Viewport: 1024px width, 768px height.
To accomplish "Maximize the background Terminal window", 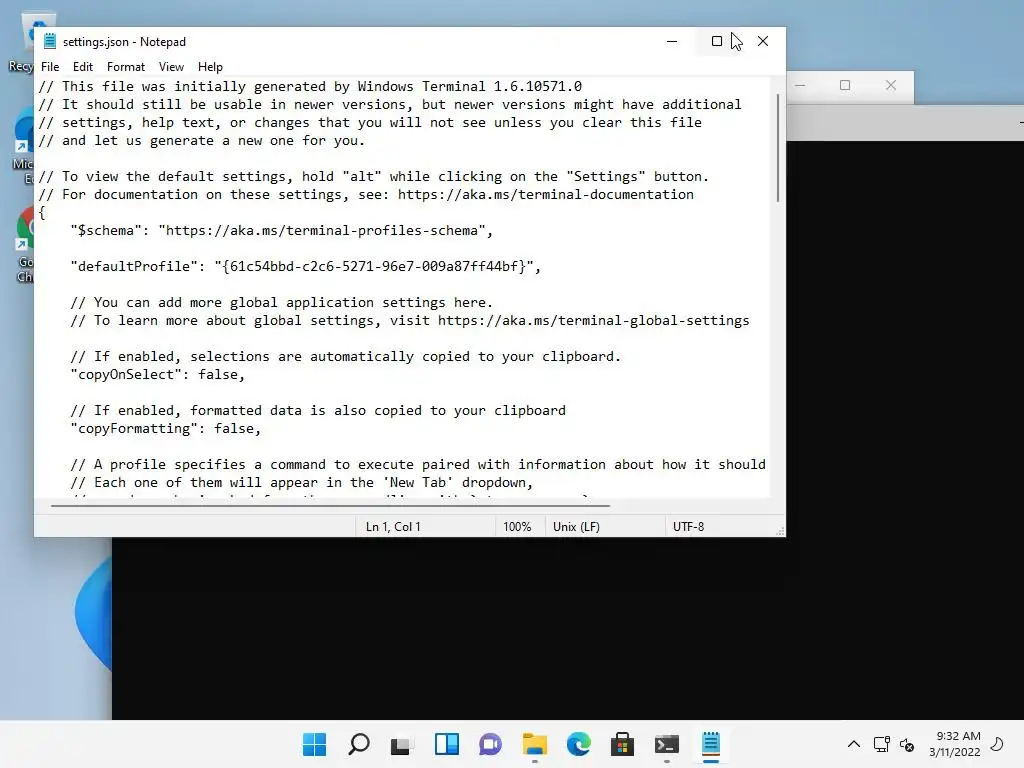I will pos(845,85).
